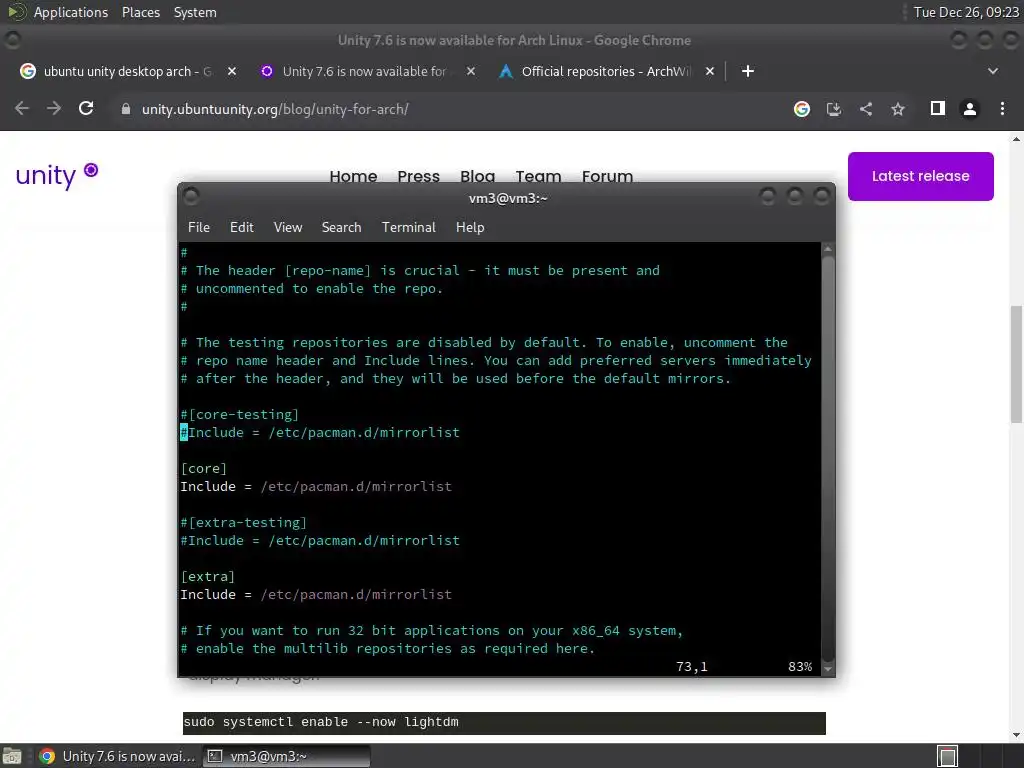Screen dimensions: 1024x768
Task: Close the ubuntu unity desktop arch tab
Action: (232, 71)
